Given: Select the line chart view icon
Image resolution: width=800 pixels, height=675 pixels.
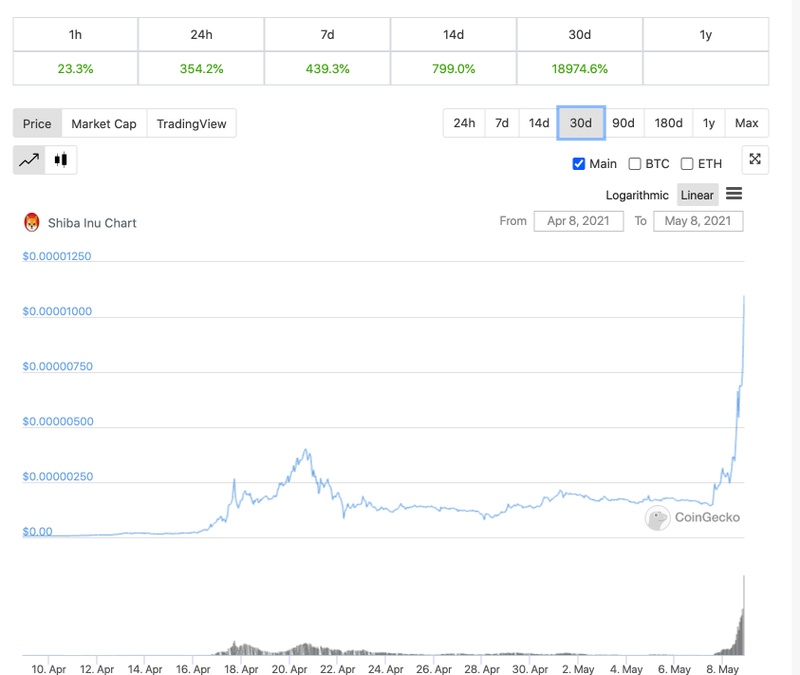Looking at the screenshot, I should tap(29, 160).
